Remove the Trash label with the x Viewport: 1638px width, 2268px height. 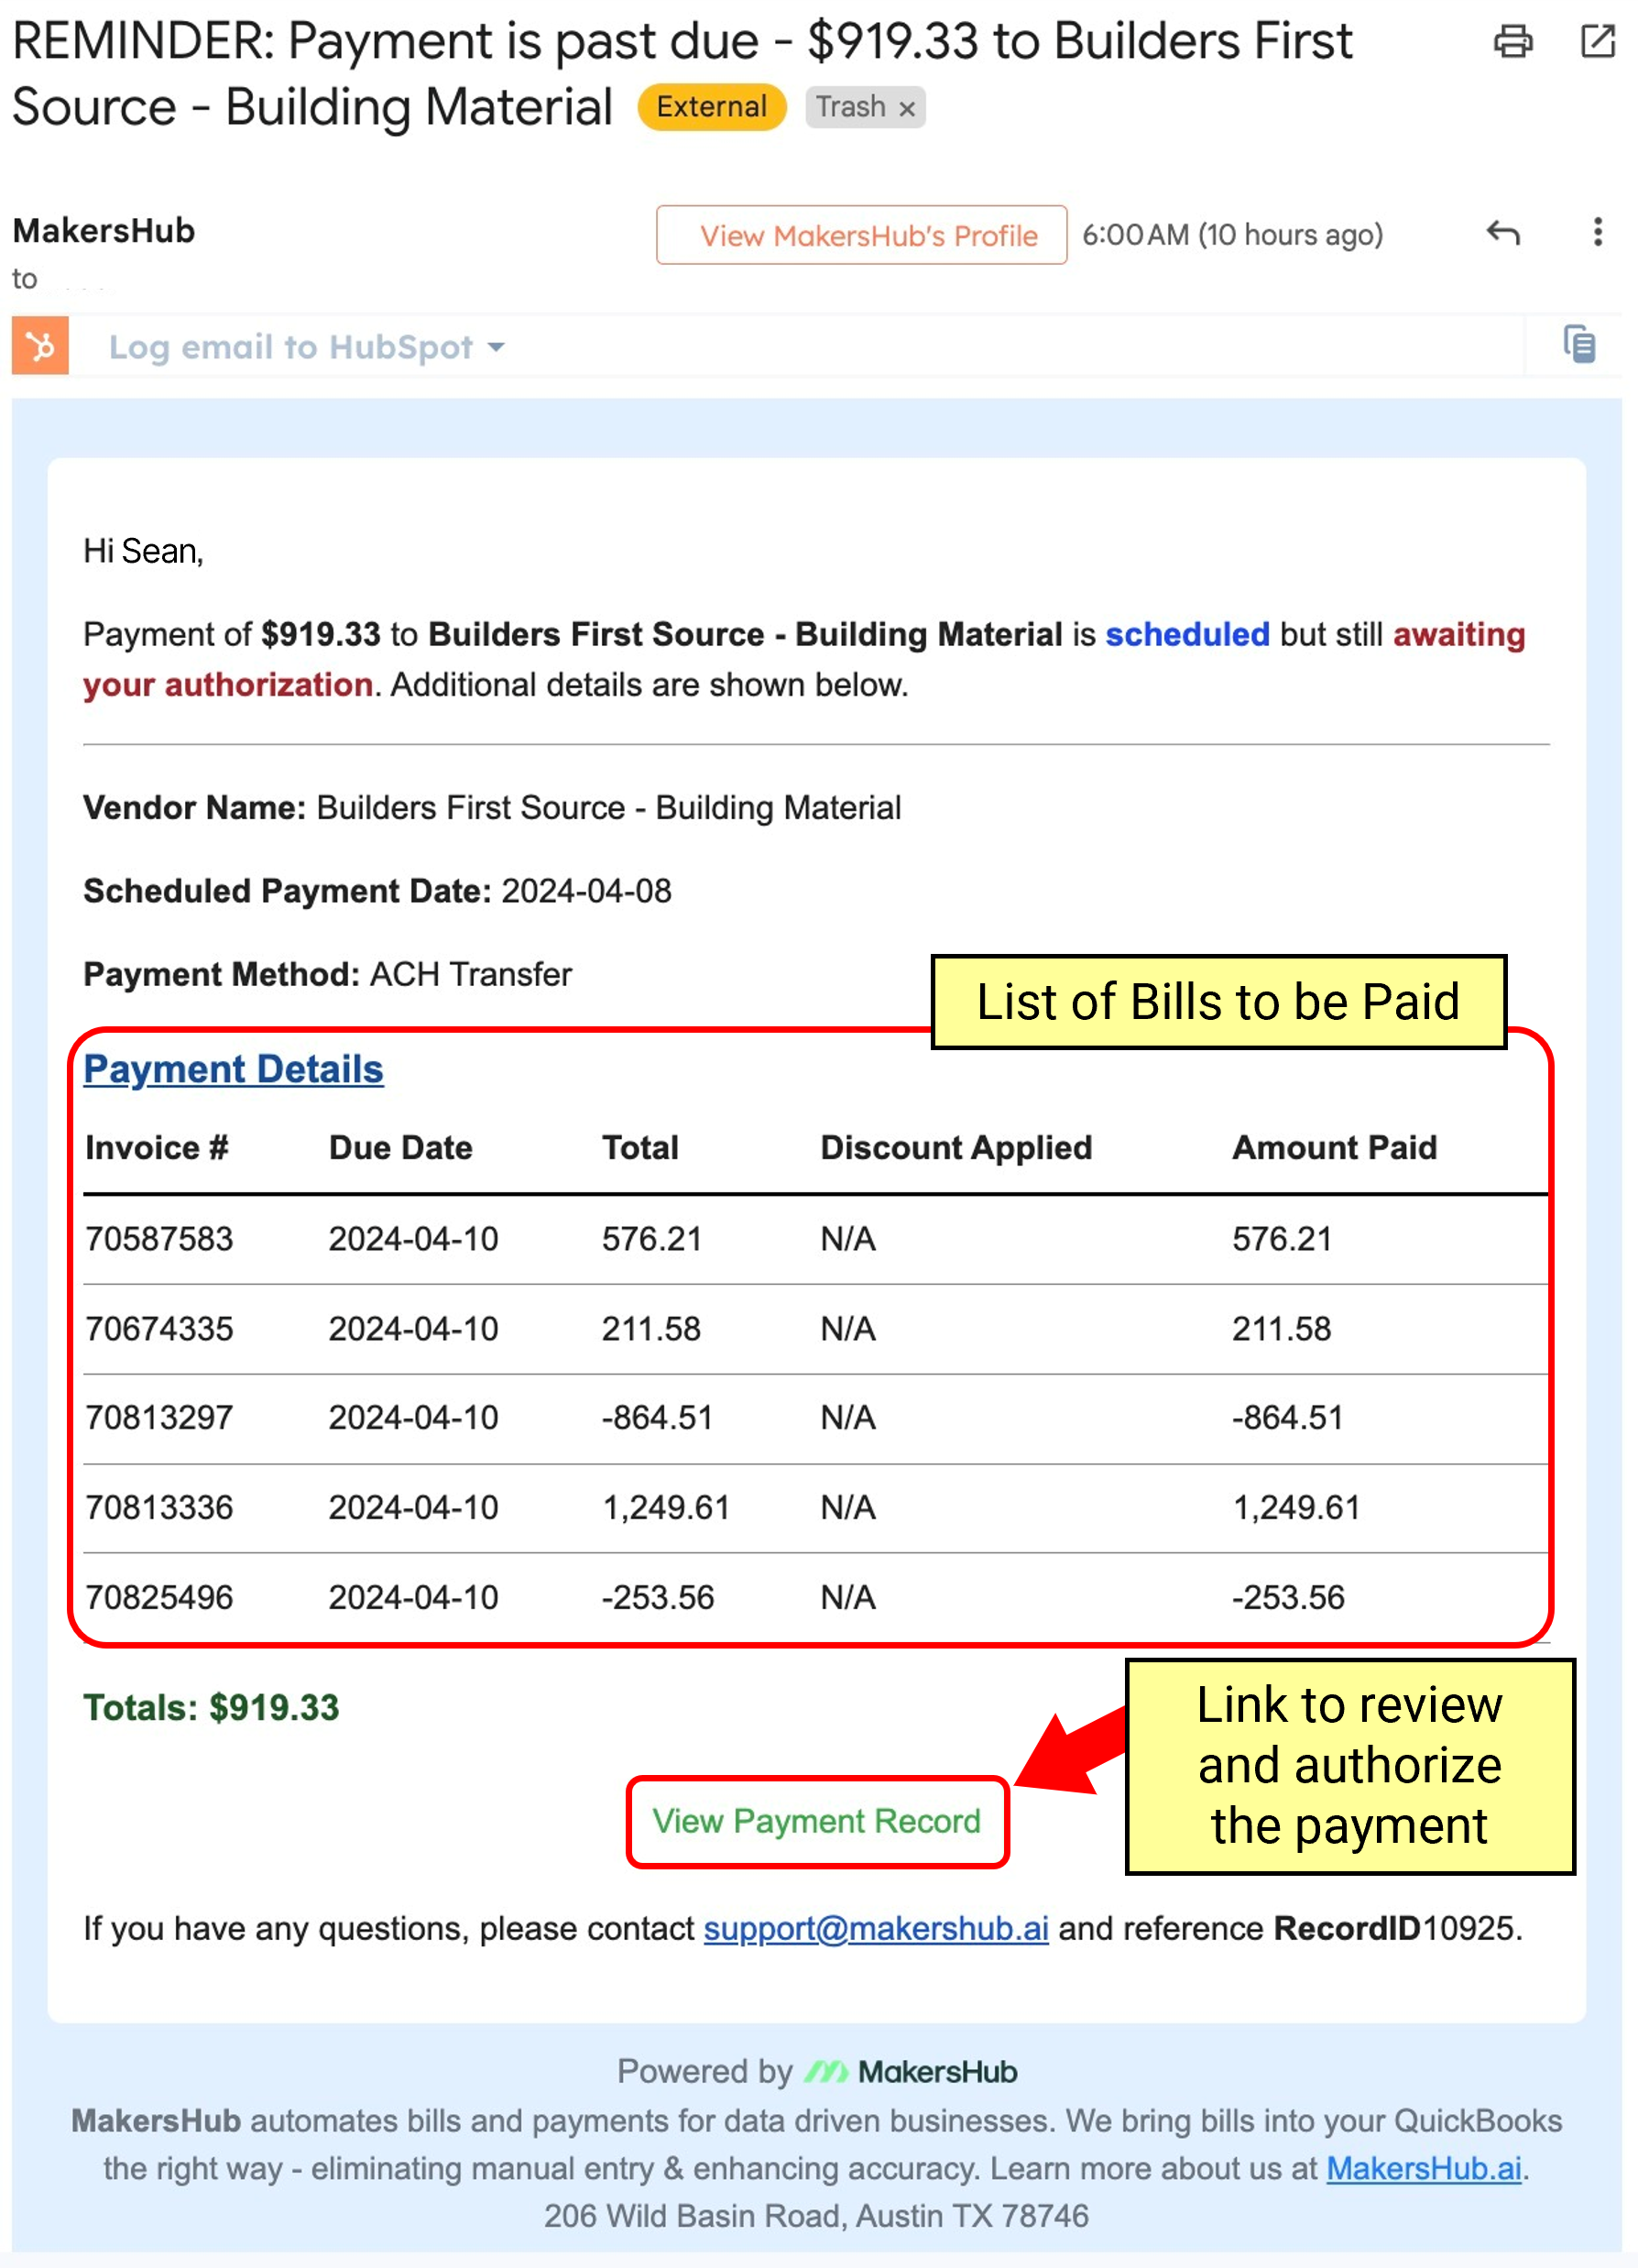pos(907,108)
